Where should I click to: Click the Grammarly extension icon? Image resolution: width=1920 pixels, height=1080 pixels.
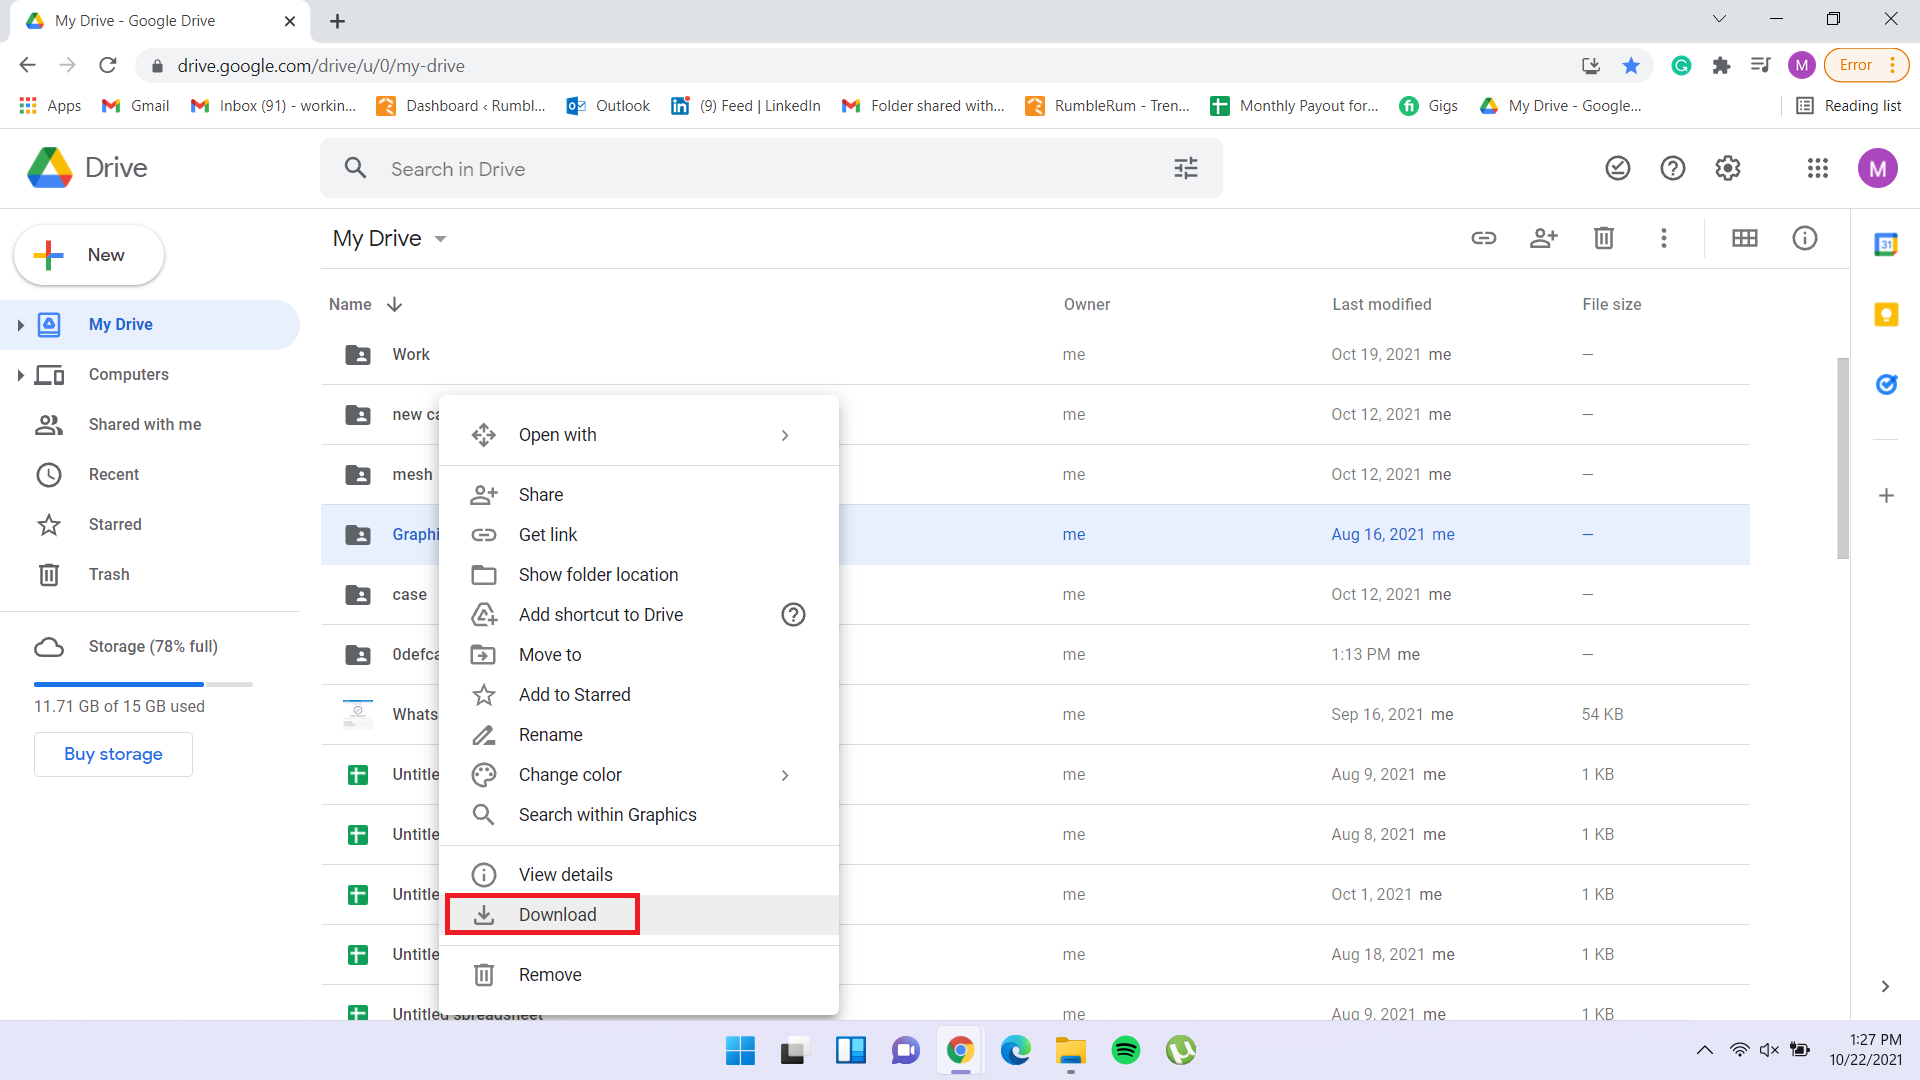tap(1681, 66)
